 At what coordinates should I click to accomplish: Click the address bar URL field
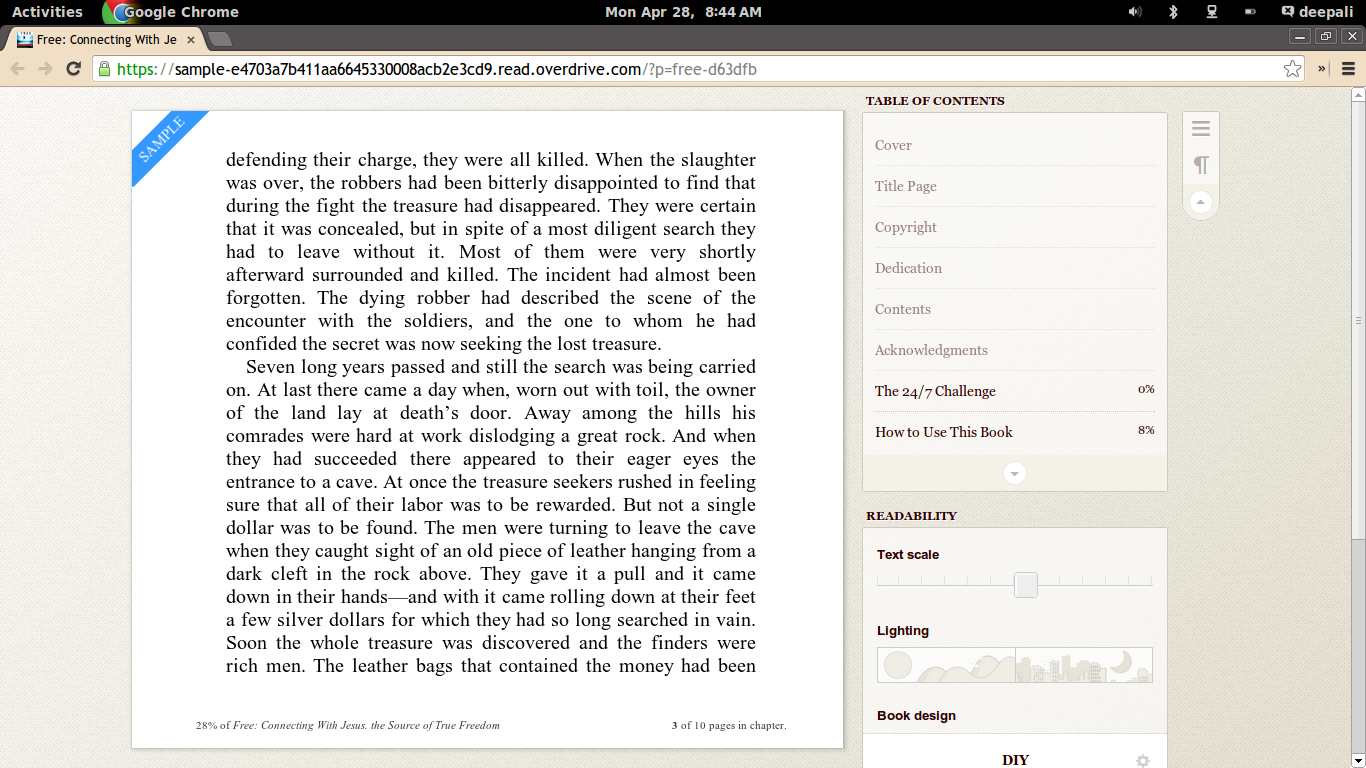(697, 69)
